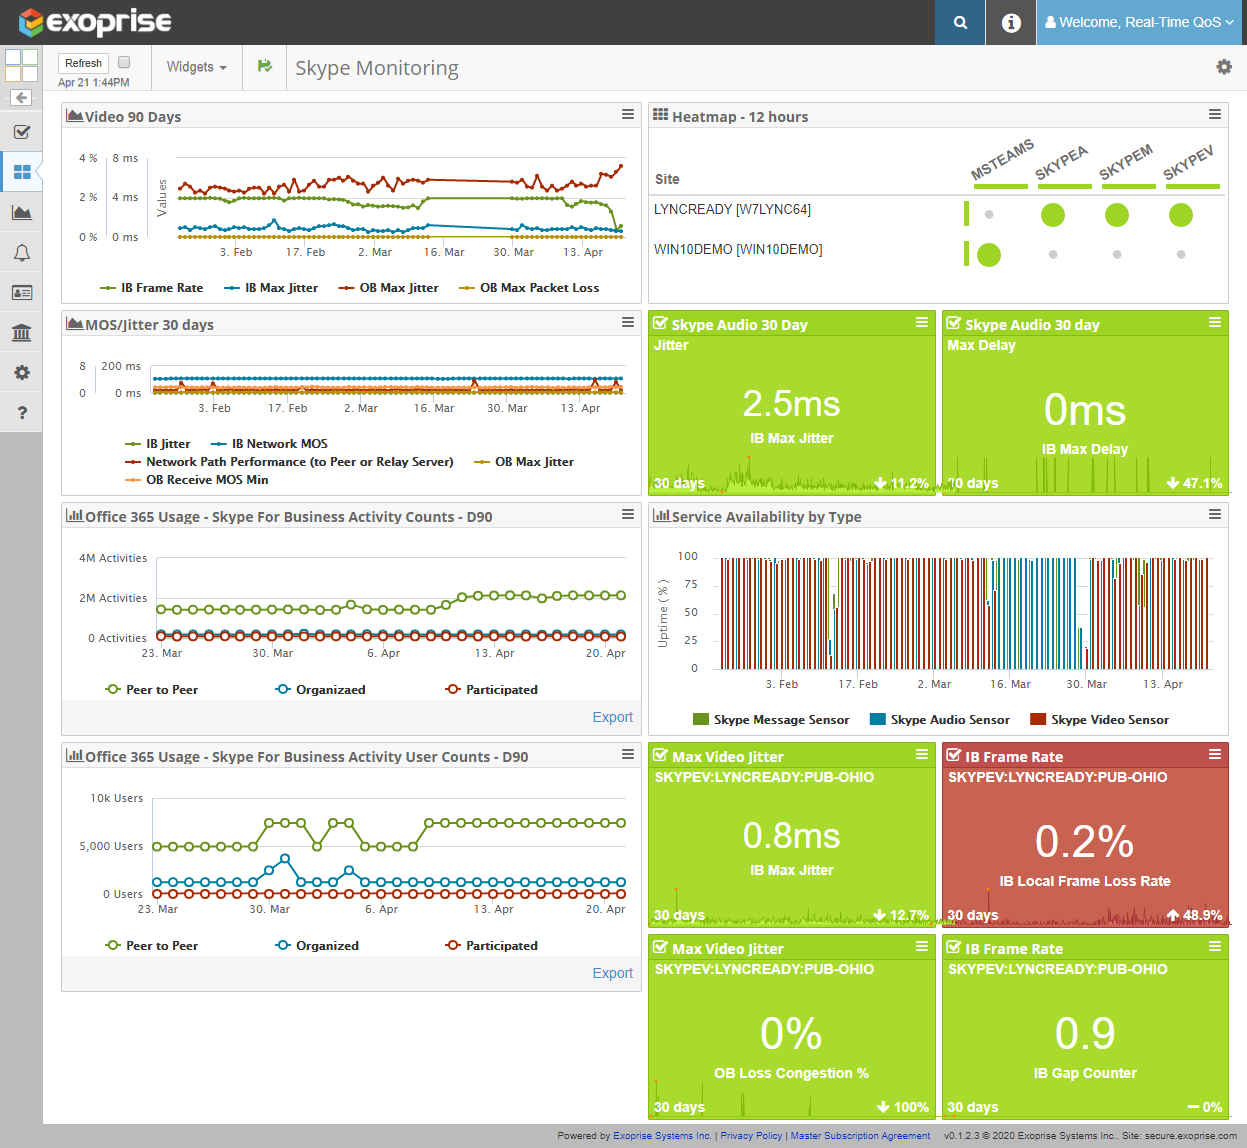This screenshot has width=1247, height=1148.
Task: Toggle the auto-refresh checkbox
Action: point(124,62)
